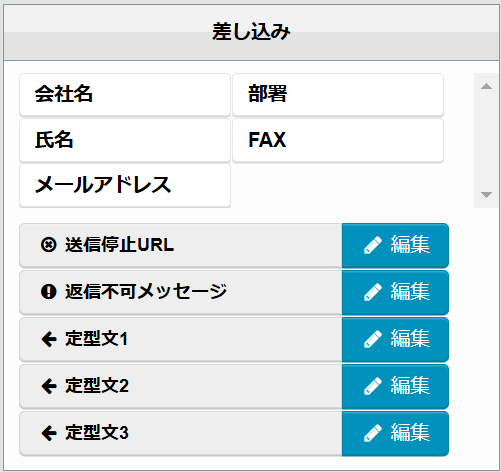Click the exclamation icon beside 返信不可メッセージ
The image size is (501, 472).
49,292
